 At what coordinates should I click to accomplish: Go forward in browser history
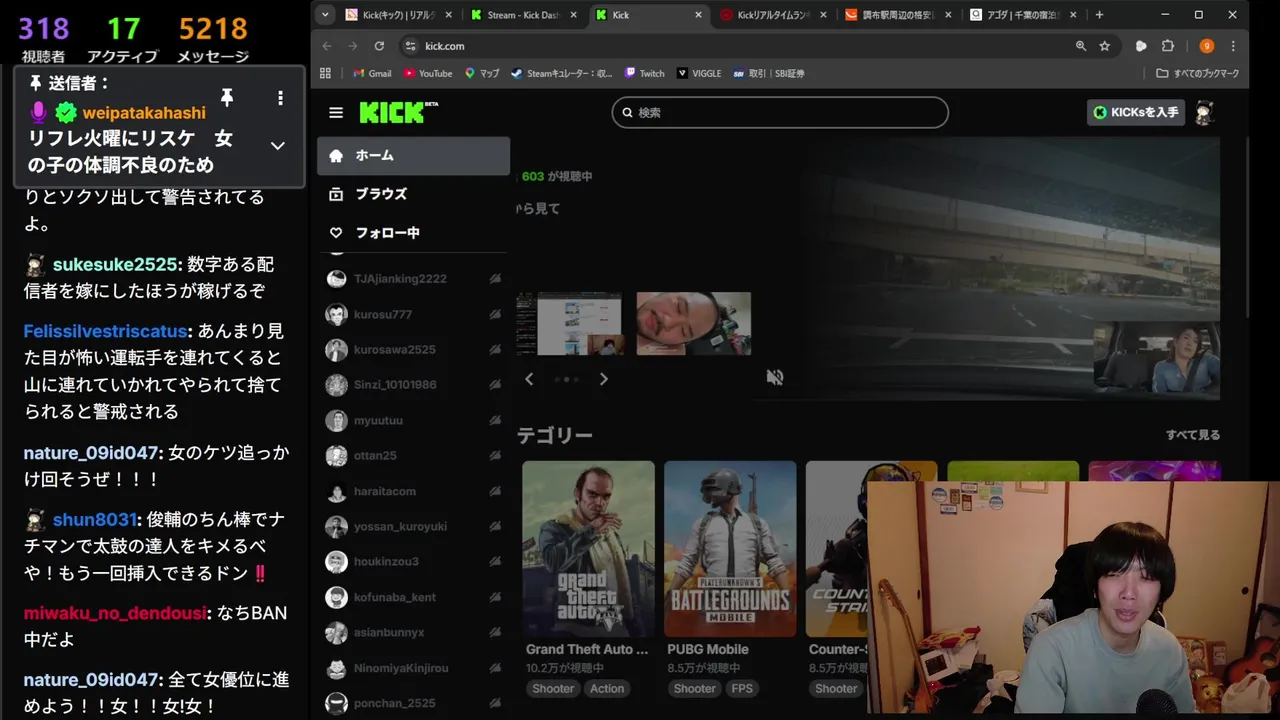pyautogui.click(x=353, y=46)
